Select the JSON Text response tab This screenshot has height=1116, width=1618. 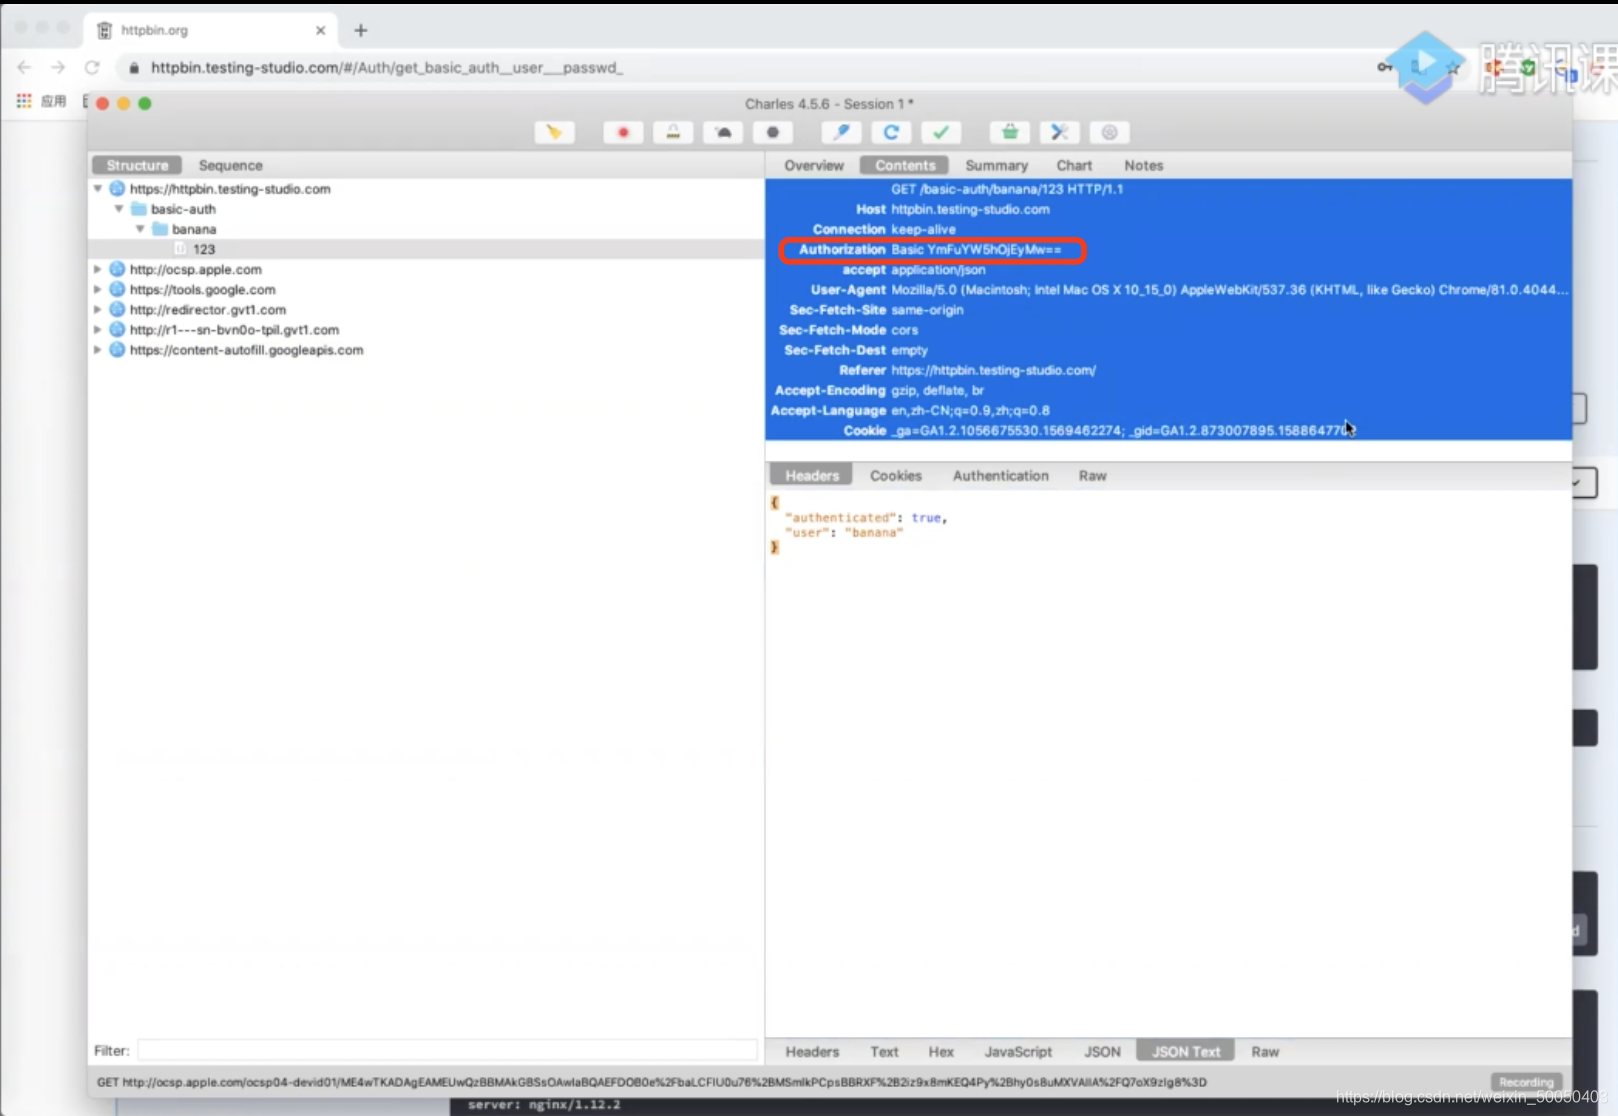point(1186,1051)
